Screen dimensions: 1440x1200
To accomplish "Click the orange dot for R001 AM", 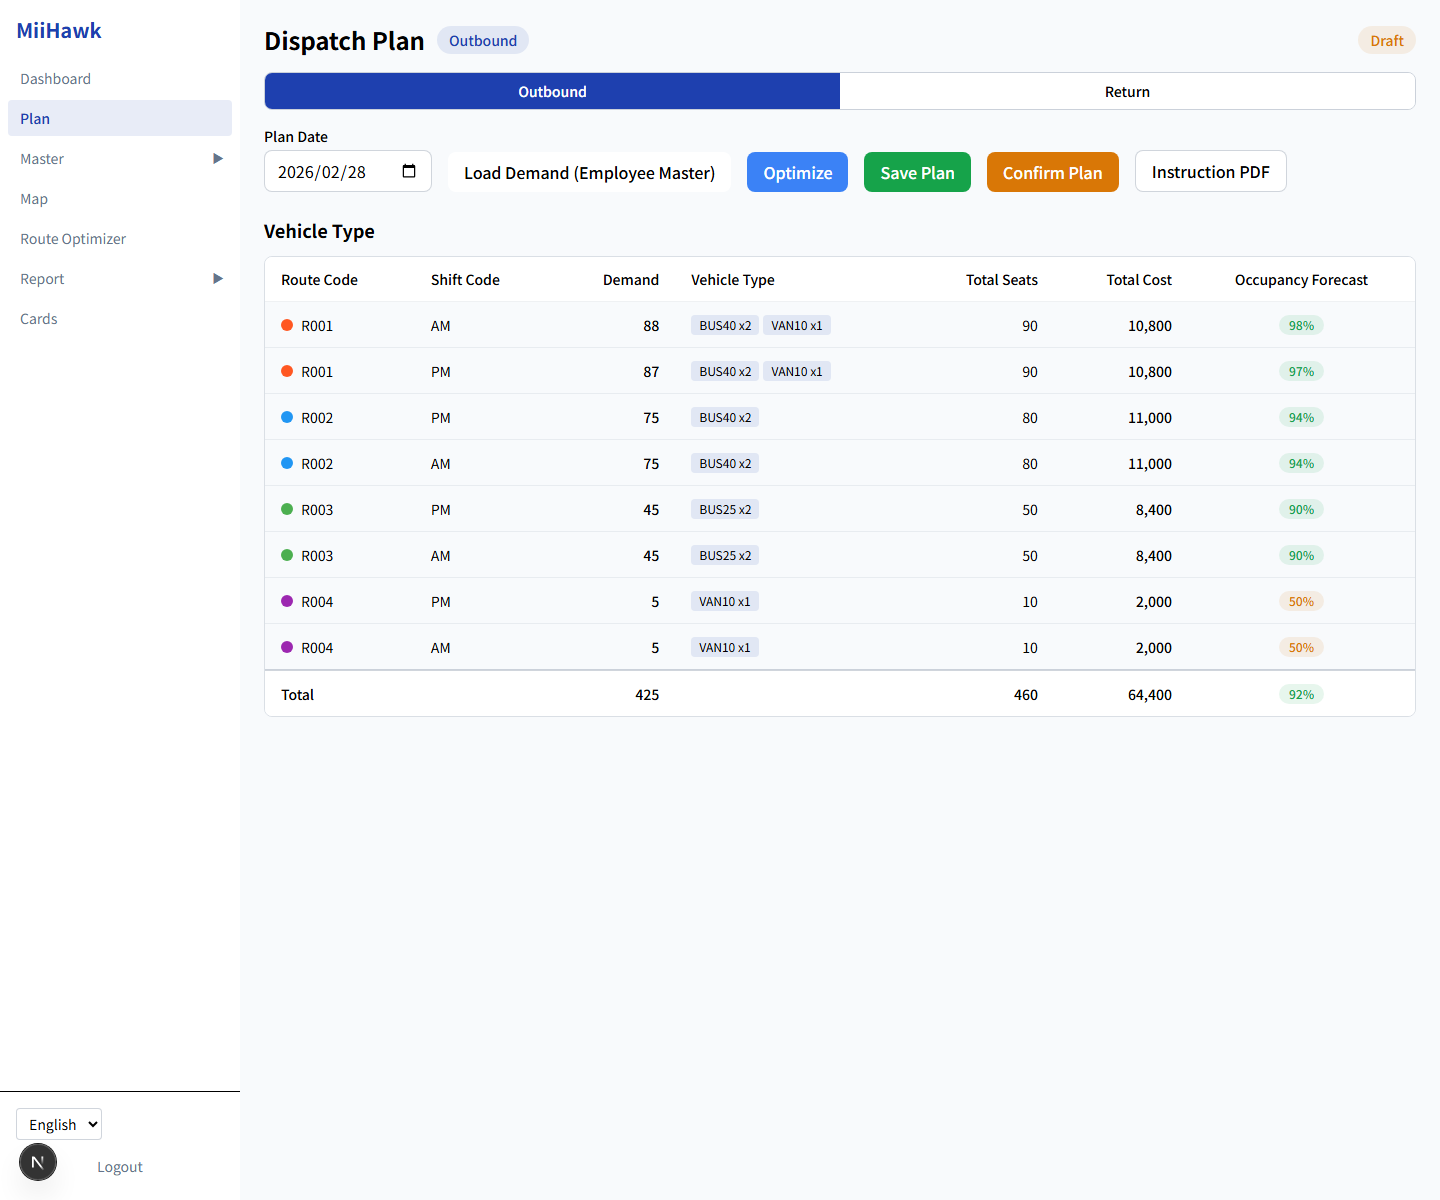I will (x=287, y=326).
